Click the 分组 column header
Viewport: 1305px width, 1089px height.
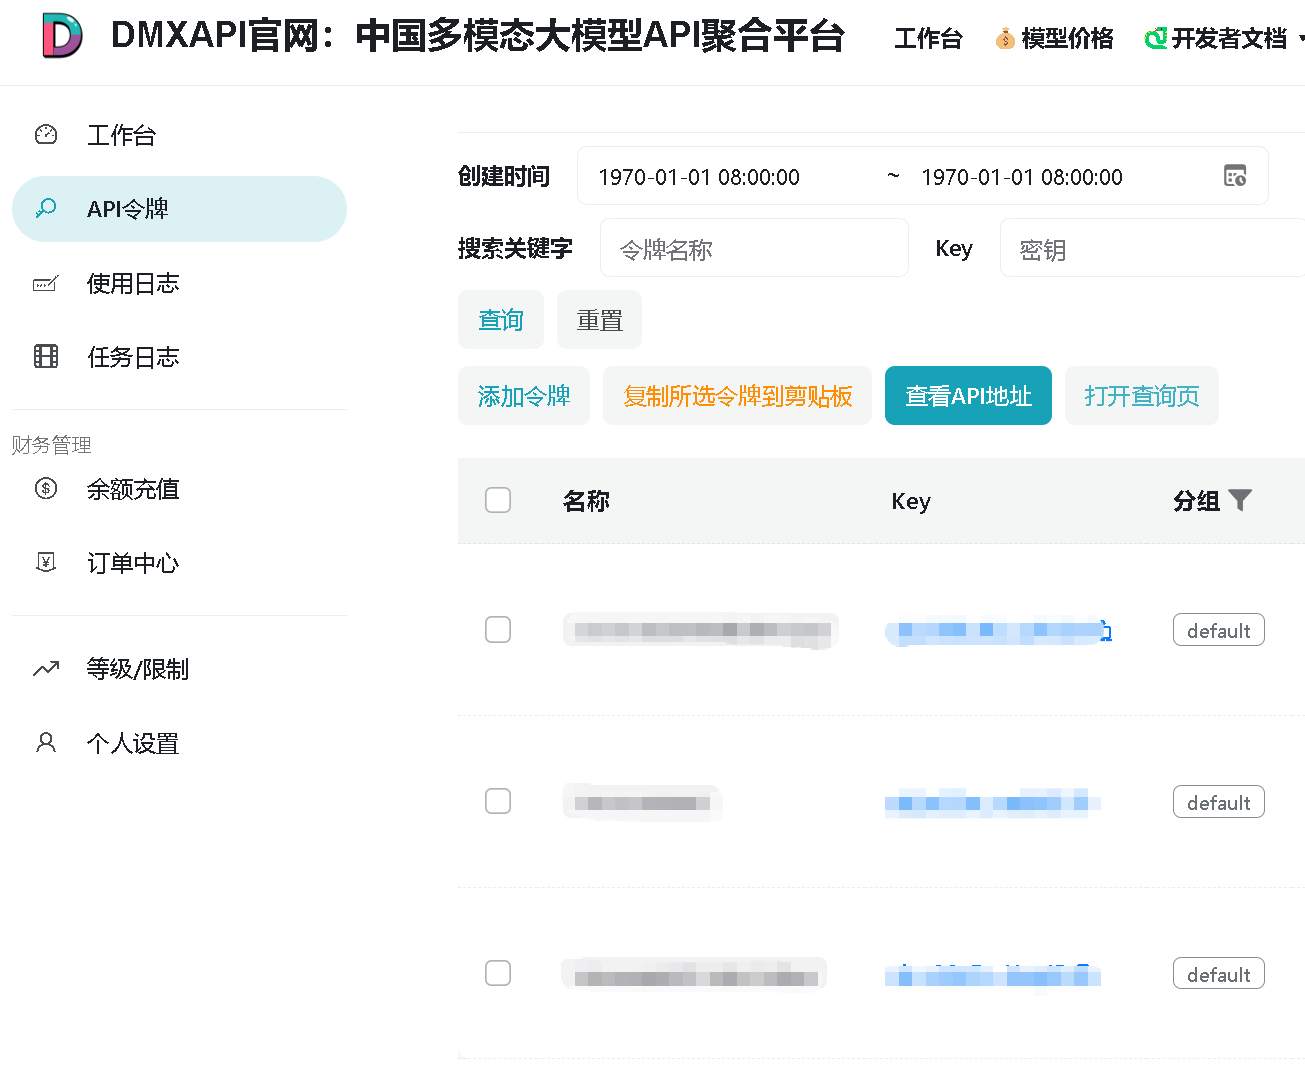pyautogui.click(x=1197, y=501)
